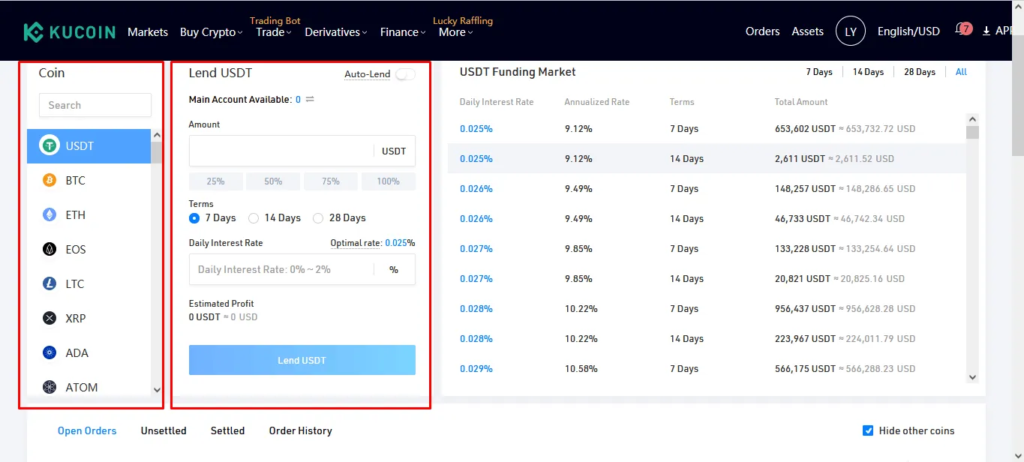Viewport: 1024px width, 462px height.
Task: Click the Lend USDT button
Action: [302, 360]
